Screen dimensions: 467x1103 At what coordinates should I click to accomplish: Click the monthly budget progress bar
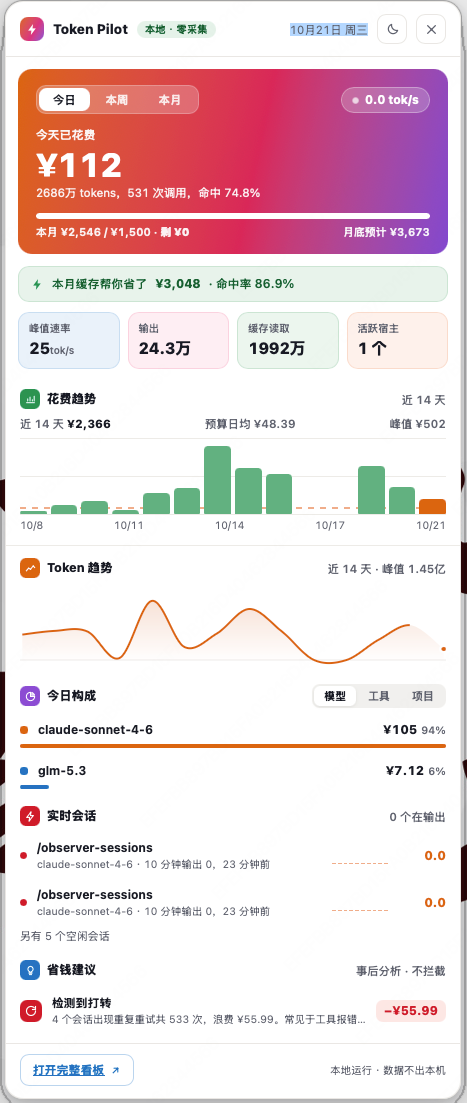[233, 216]
